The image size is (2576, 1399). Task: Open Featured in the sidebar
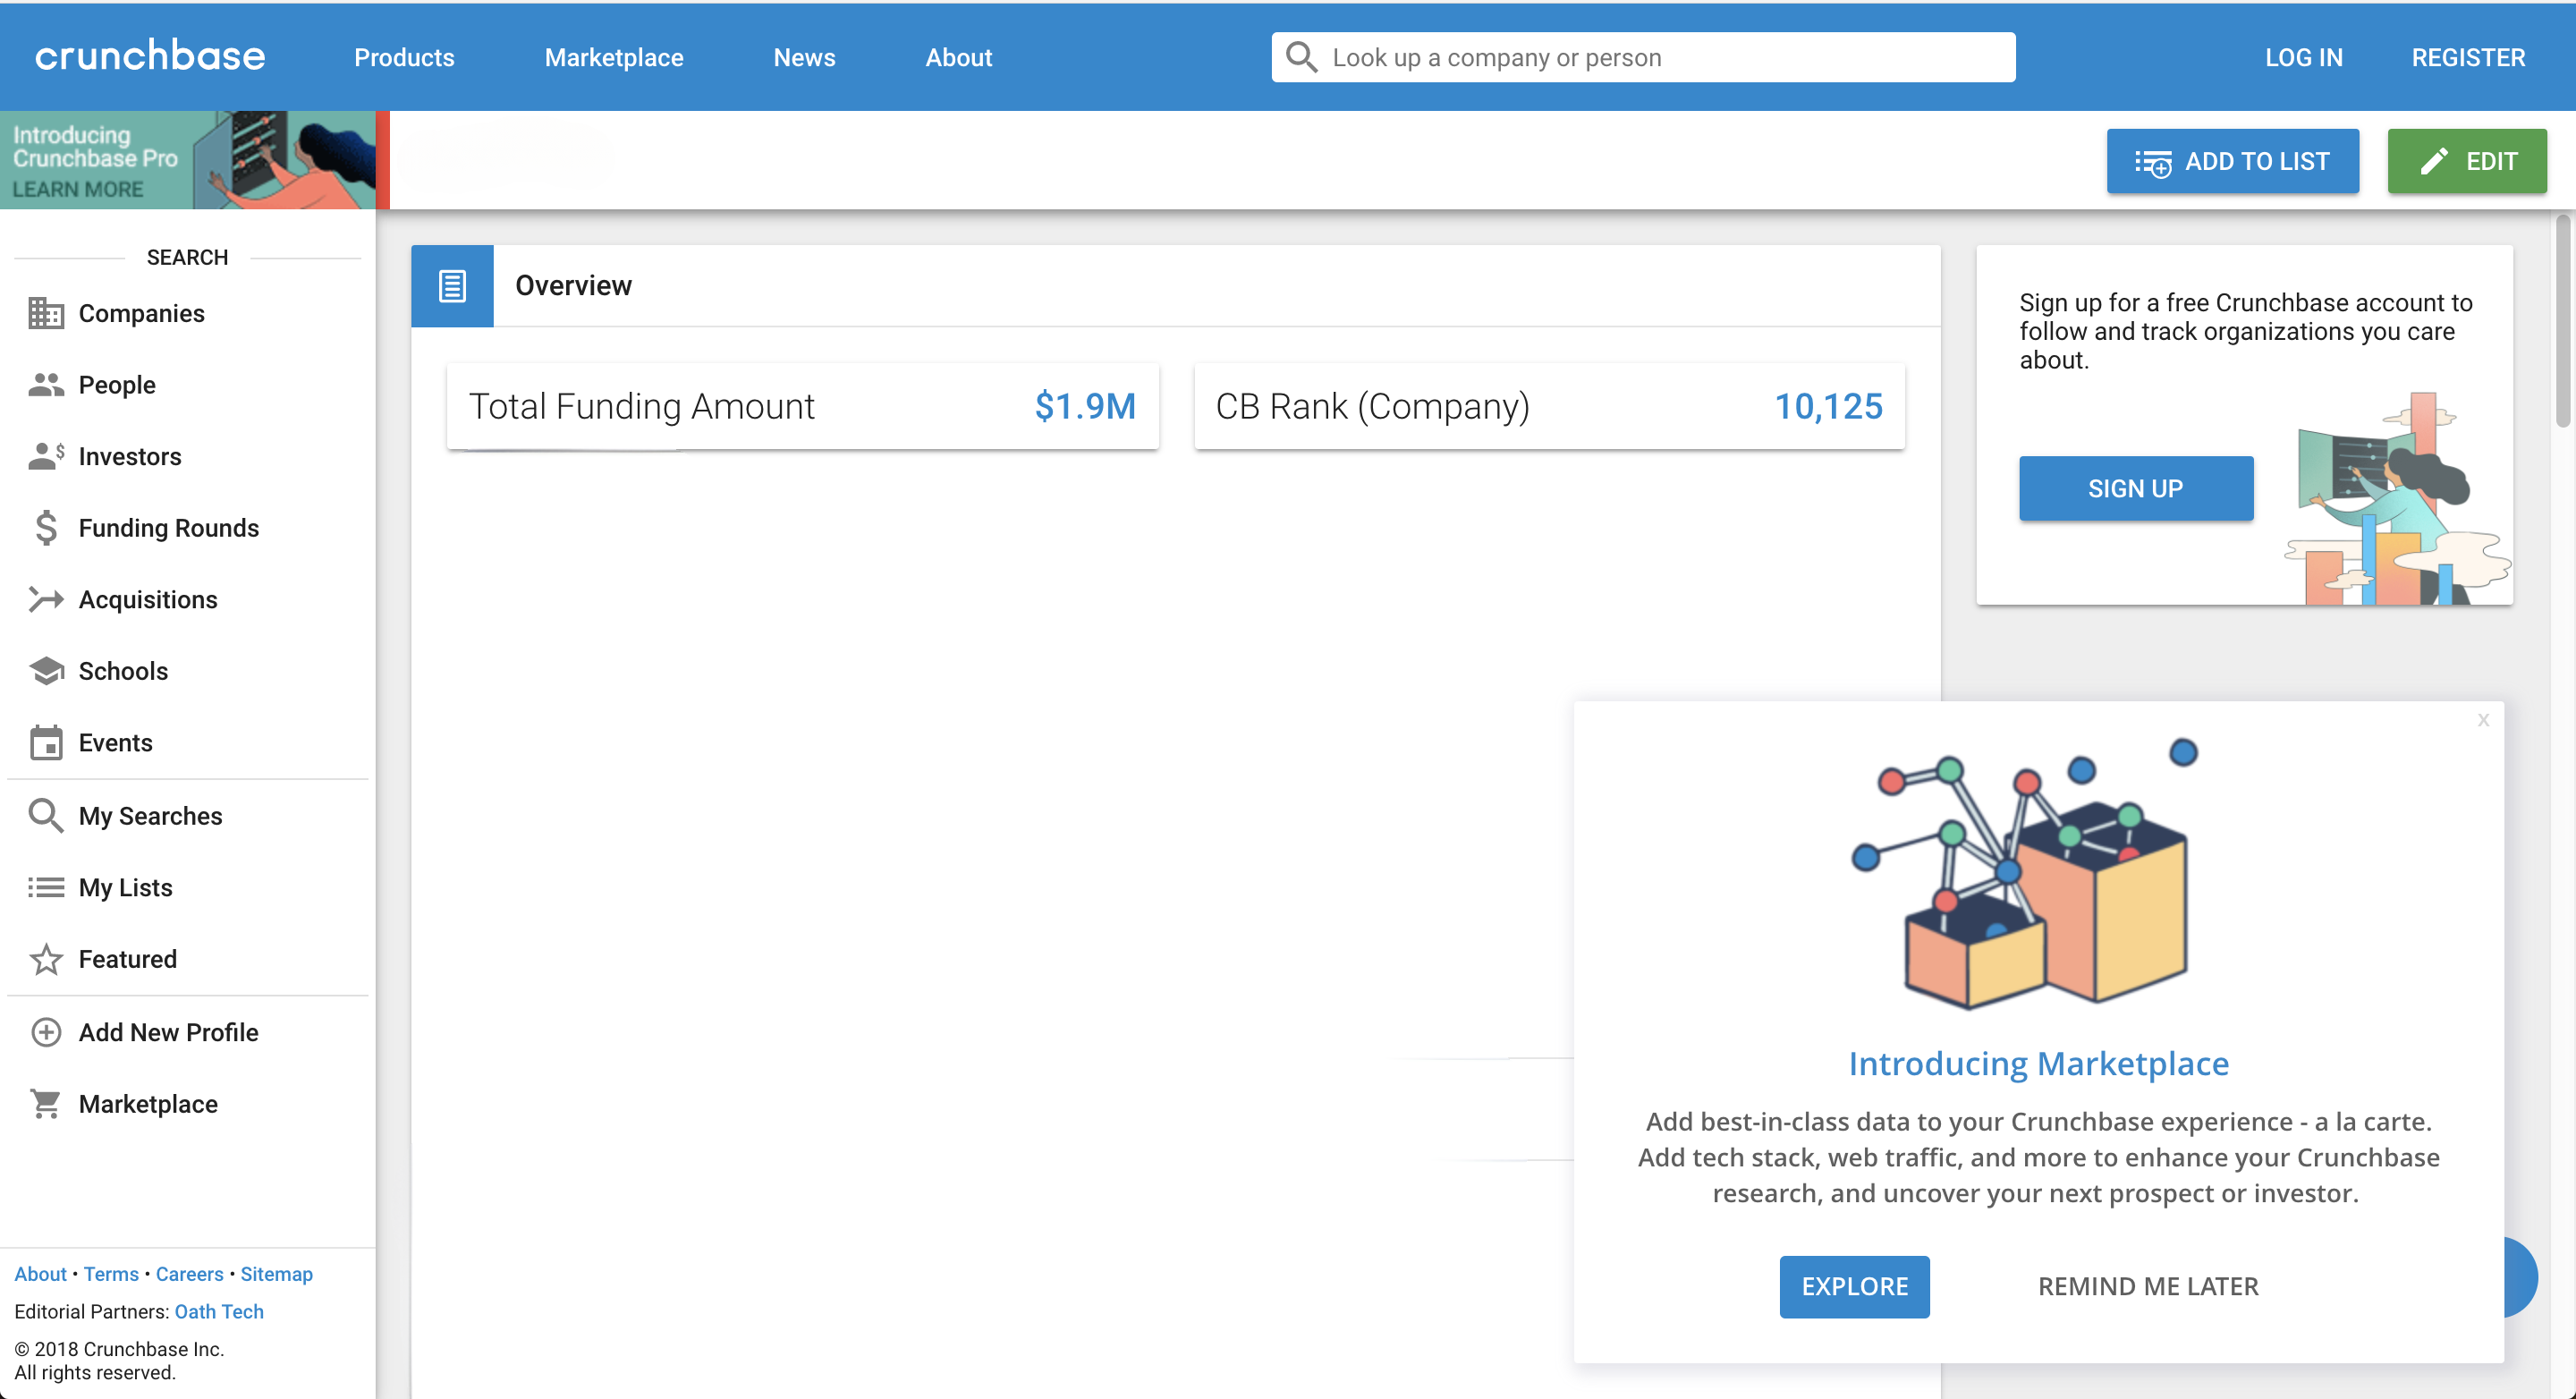[x=128, y=959]
